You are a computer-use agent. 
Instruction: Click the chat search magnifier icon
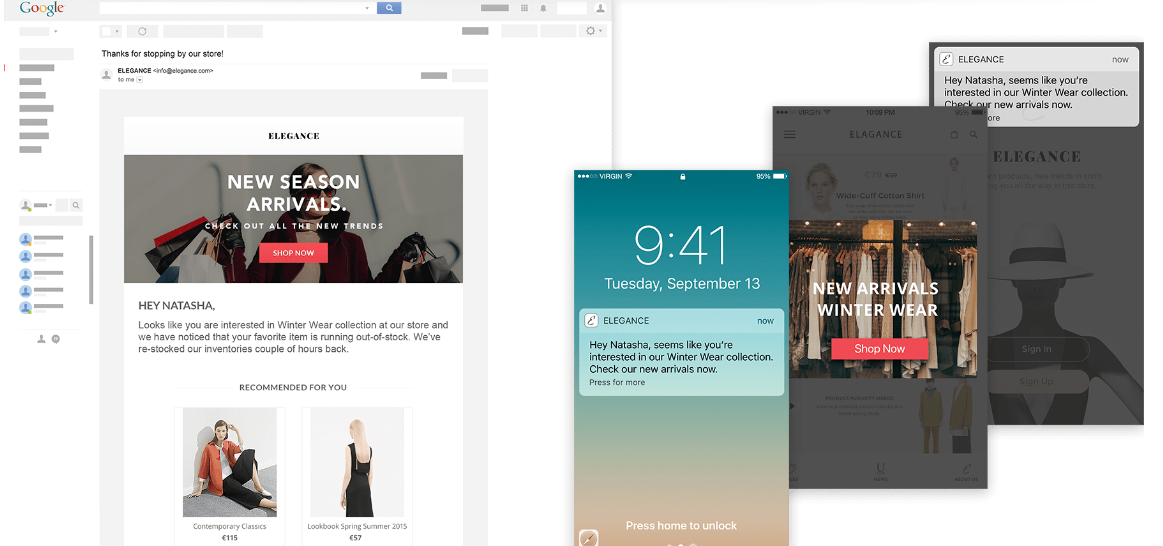[76, 205]
